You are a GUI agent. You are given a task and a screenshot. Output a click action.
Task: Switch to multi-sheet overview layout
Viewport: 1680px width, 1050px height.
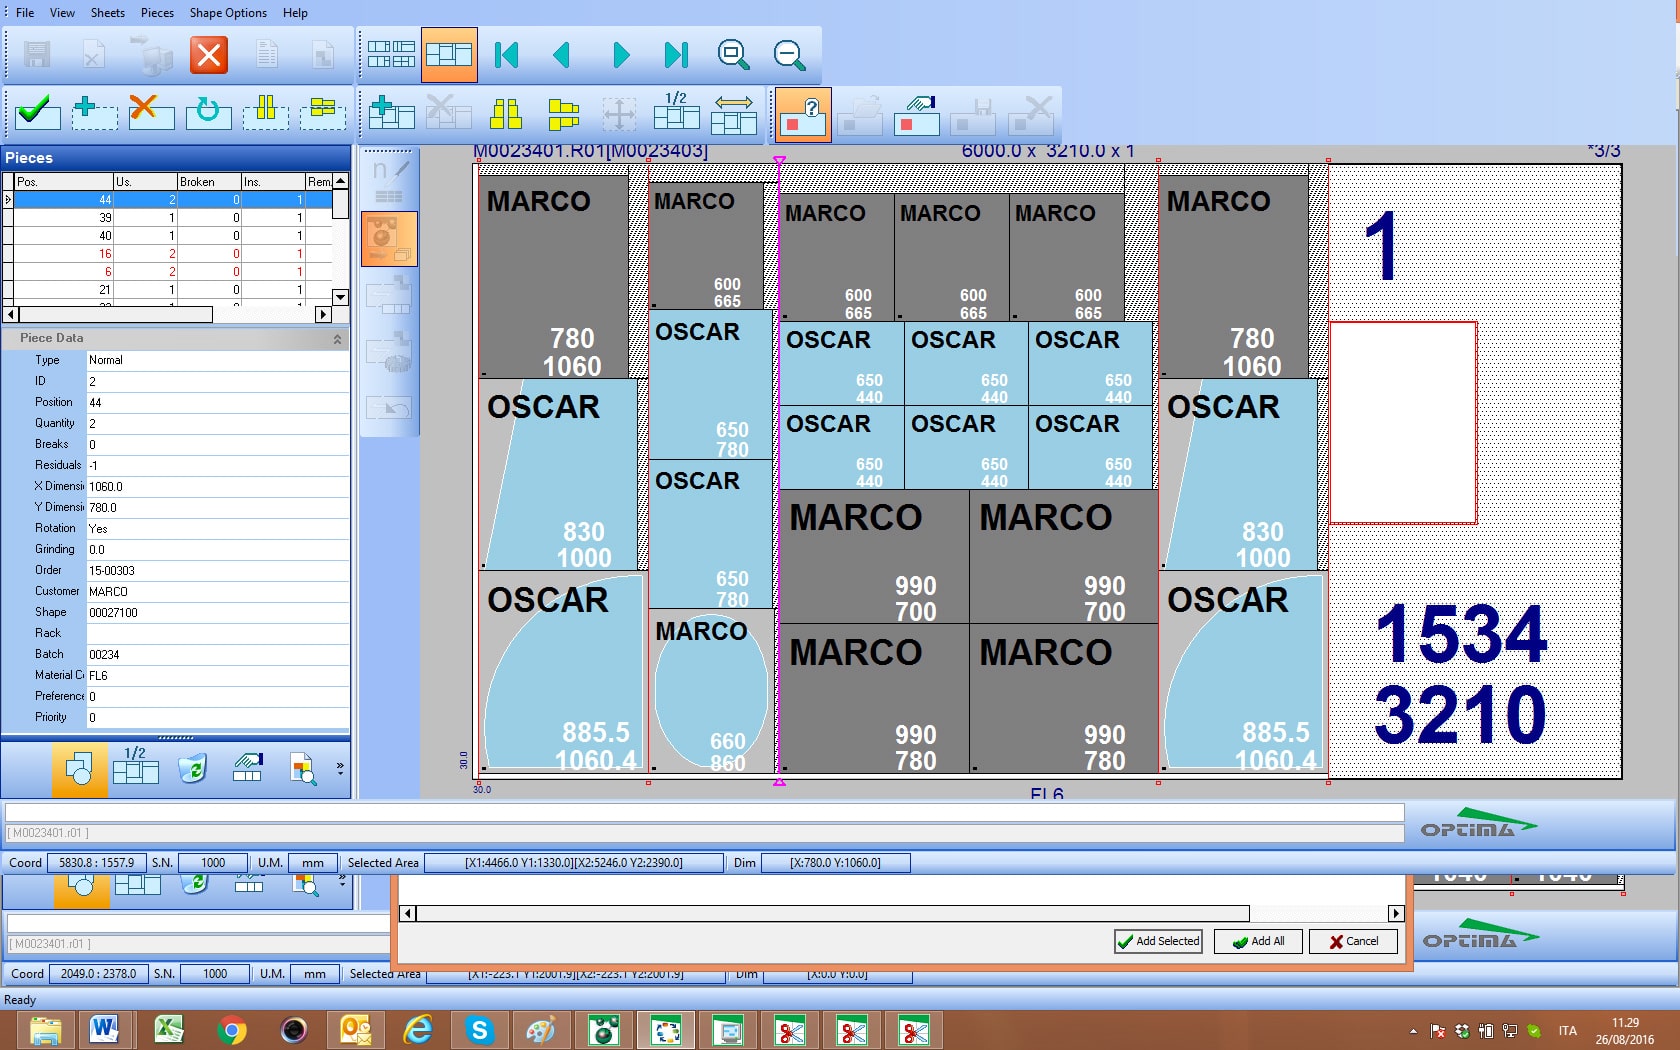click(x=391, y=55)
